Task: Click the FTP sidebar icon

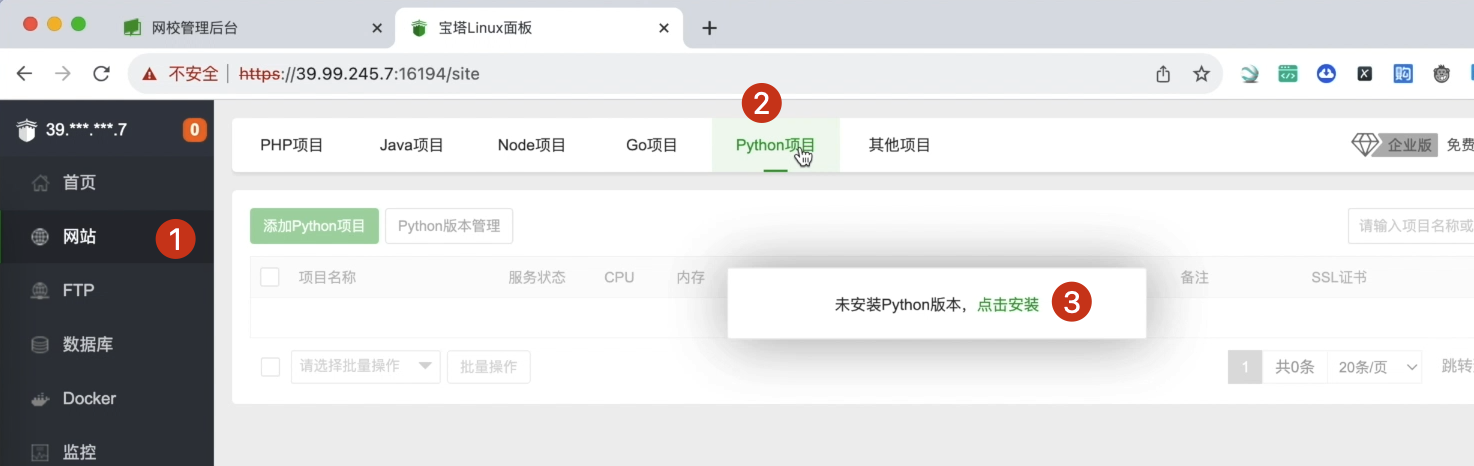Action: (x=40, y=291)
